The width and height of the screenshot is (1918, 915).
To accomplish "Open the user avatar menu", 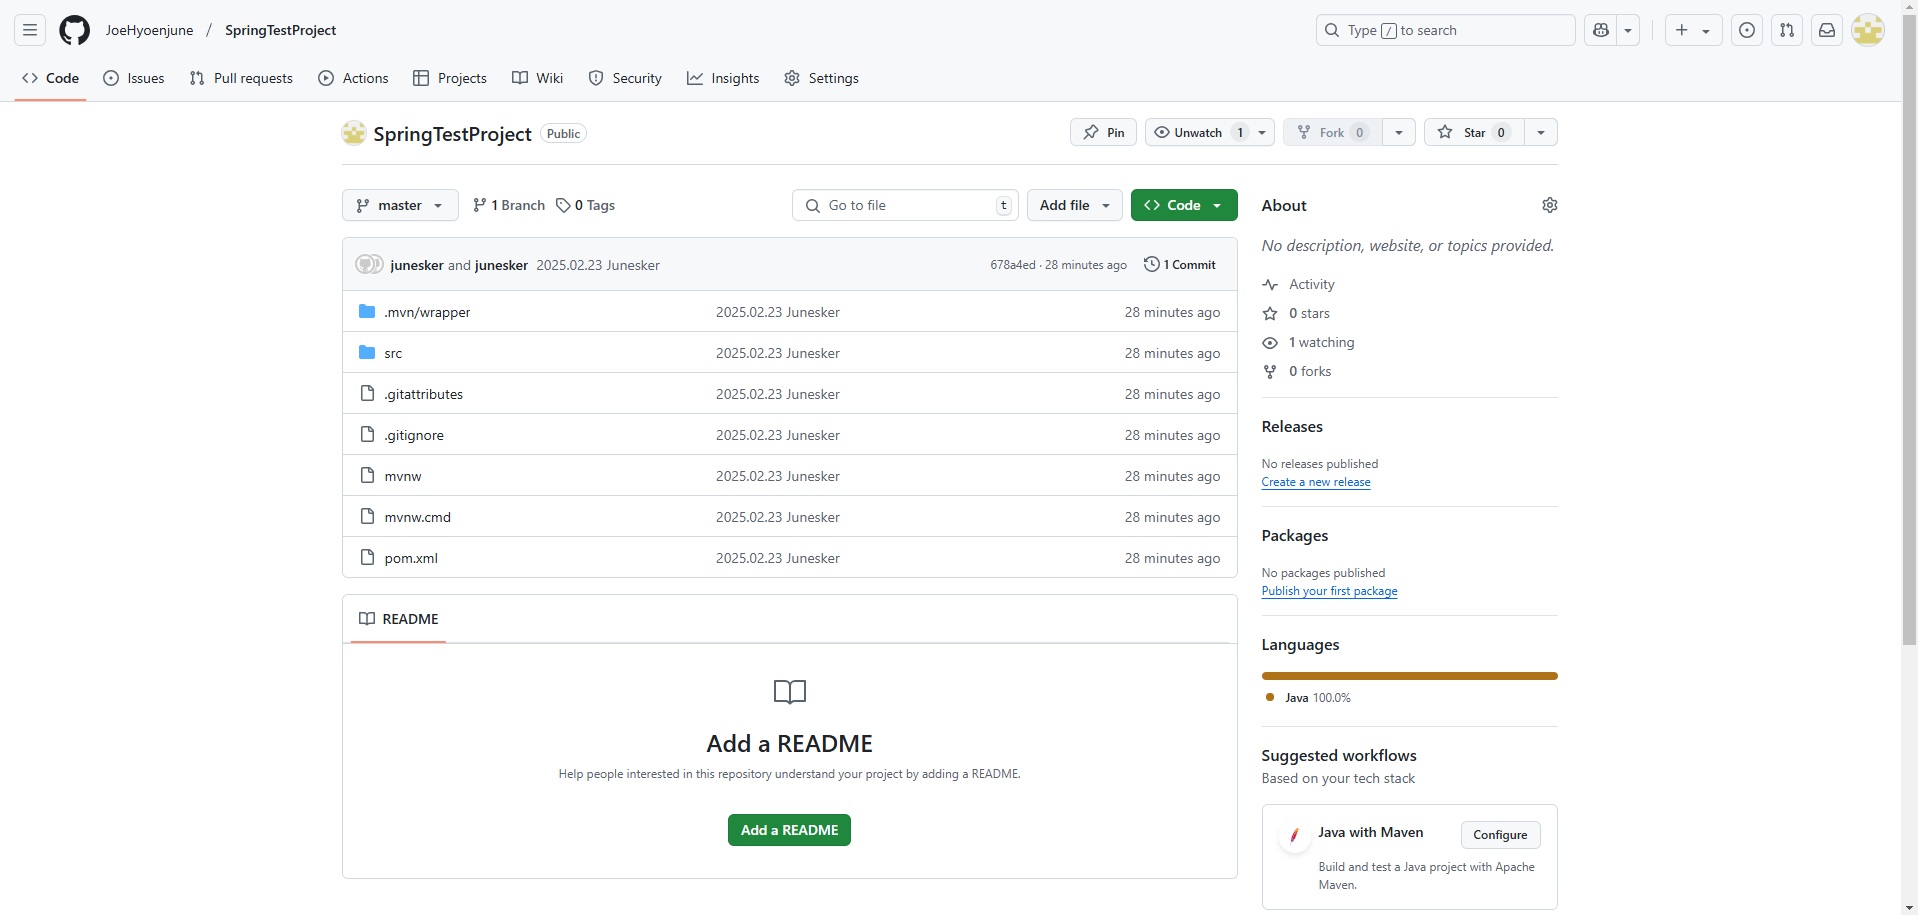I will click(x=1868, y=30).
